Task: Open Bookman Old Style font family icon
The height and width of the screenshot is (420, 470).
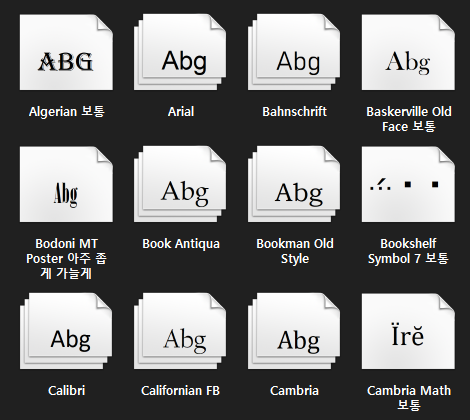Action: coord(294,184)
